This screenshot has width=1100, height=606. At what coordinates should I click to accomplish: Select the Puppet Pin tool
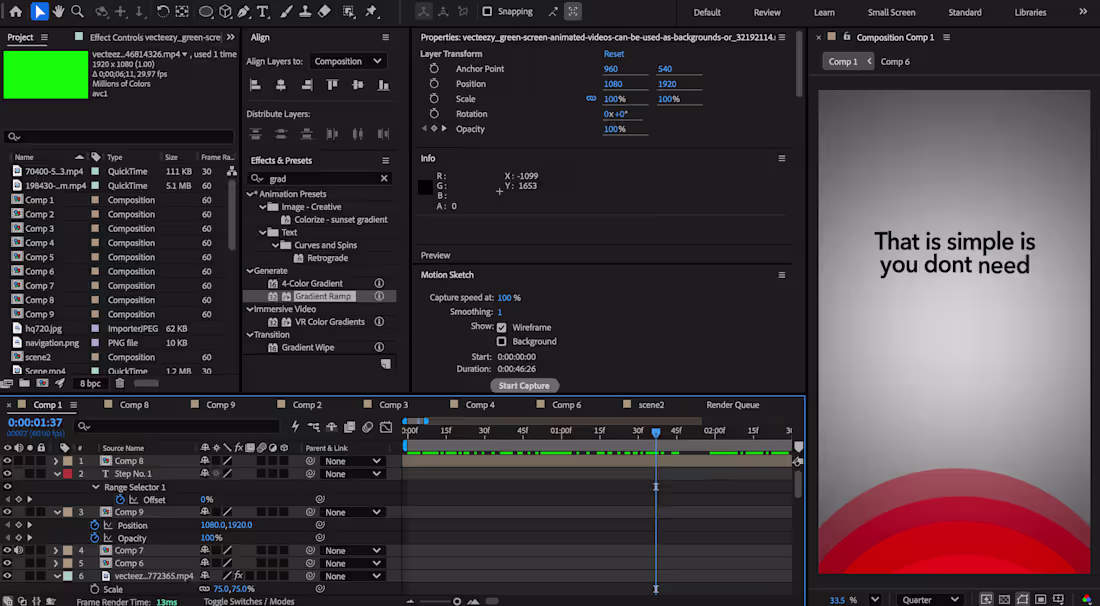click(x=372, y=11)
